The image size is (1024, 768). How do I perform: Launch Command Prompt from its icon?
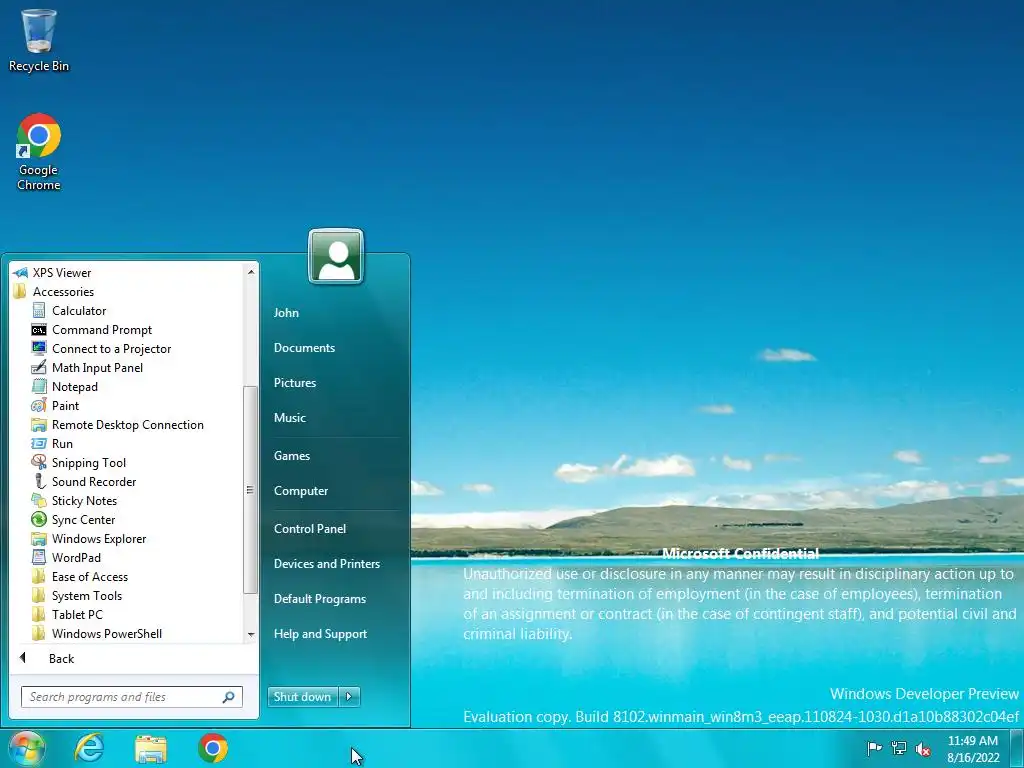pos(39,330)
